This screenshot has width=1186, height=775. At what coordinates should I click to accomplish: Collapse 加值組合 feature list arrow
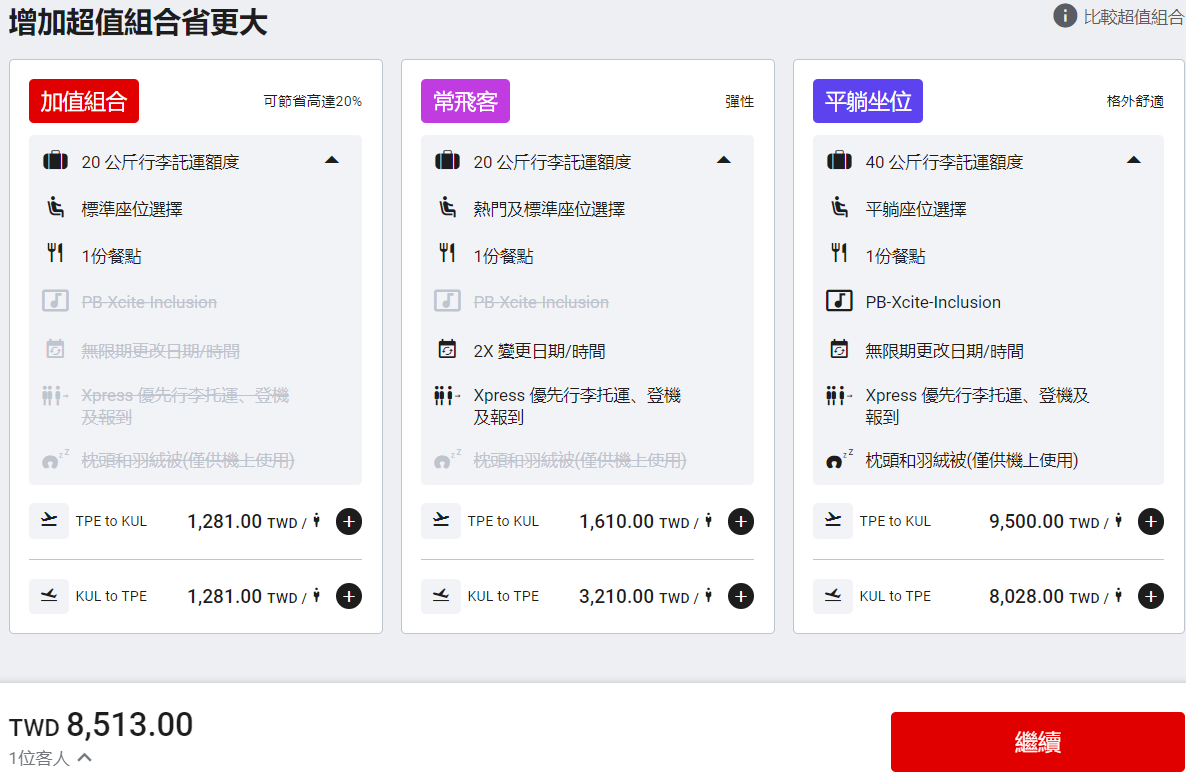(331, 160)
